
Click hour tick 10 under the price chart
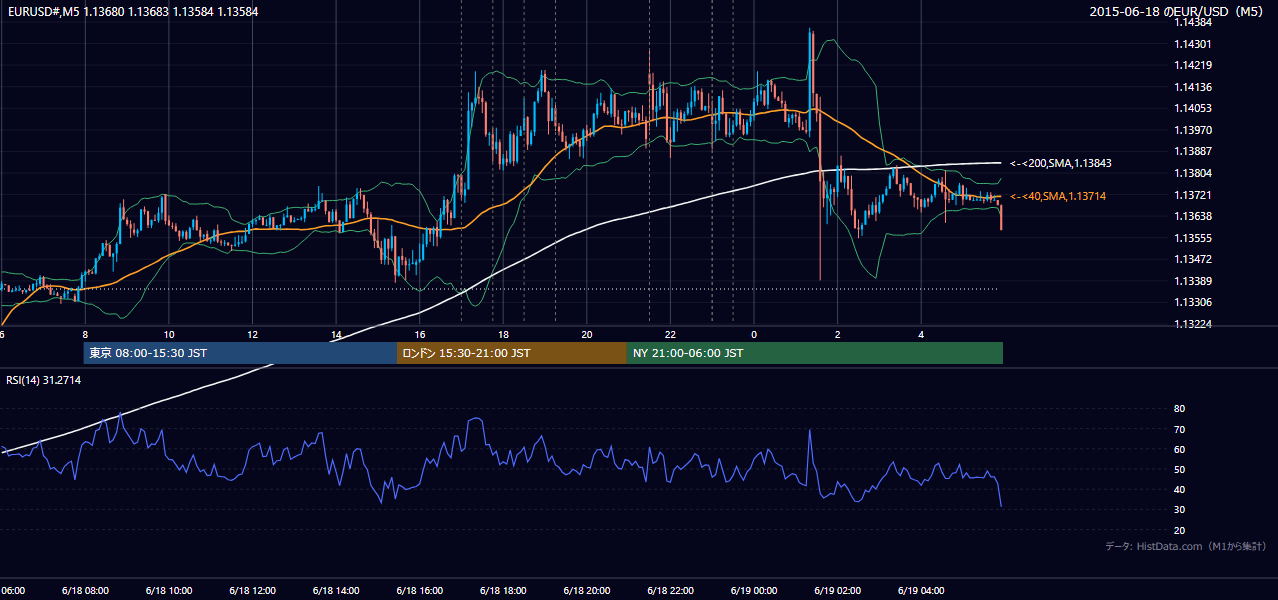(169, 334)
